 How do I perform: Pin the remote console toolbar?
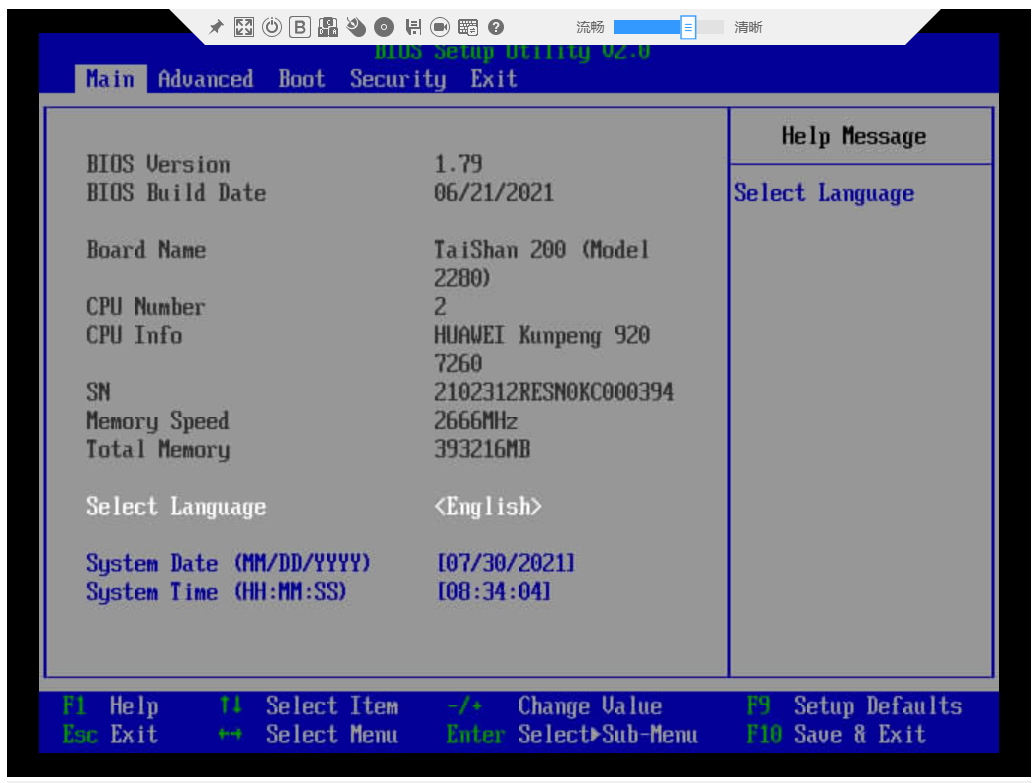(x=216, y=27)
